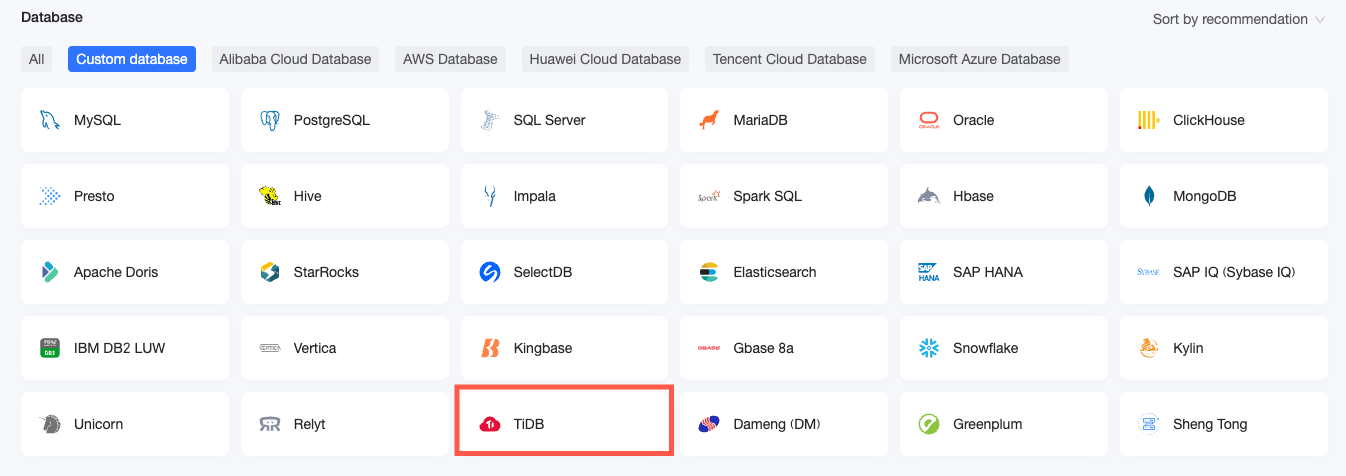Pick the Elasticsearch label

(x=775, y=272)
